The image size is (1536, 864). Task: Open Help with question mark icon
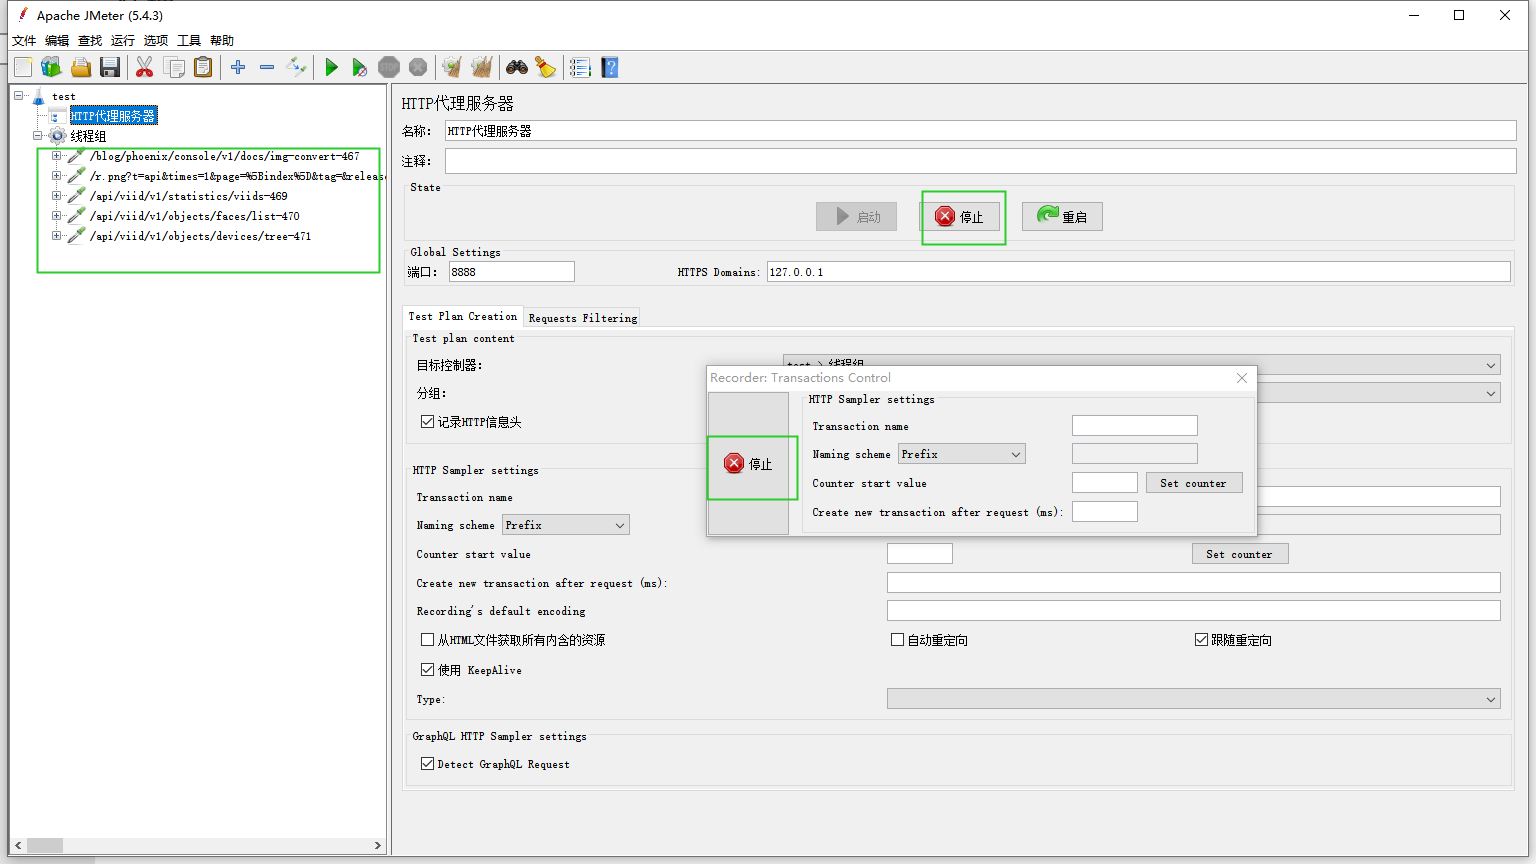610,67
